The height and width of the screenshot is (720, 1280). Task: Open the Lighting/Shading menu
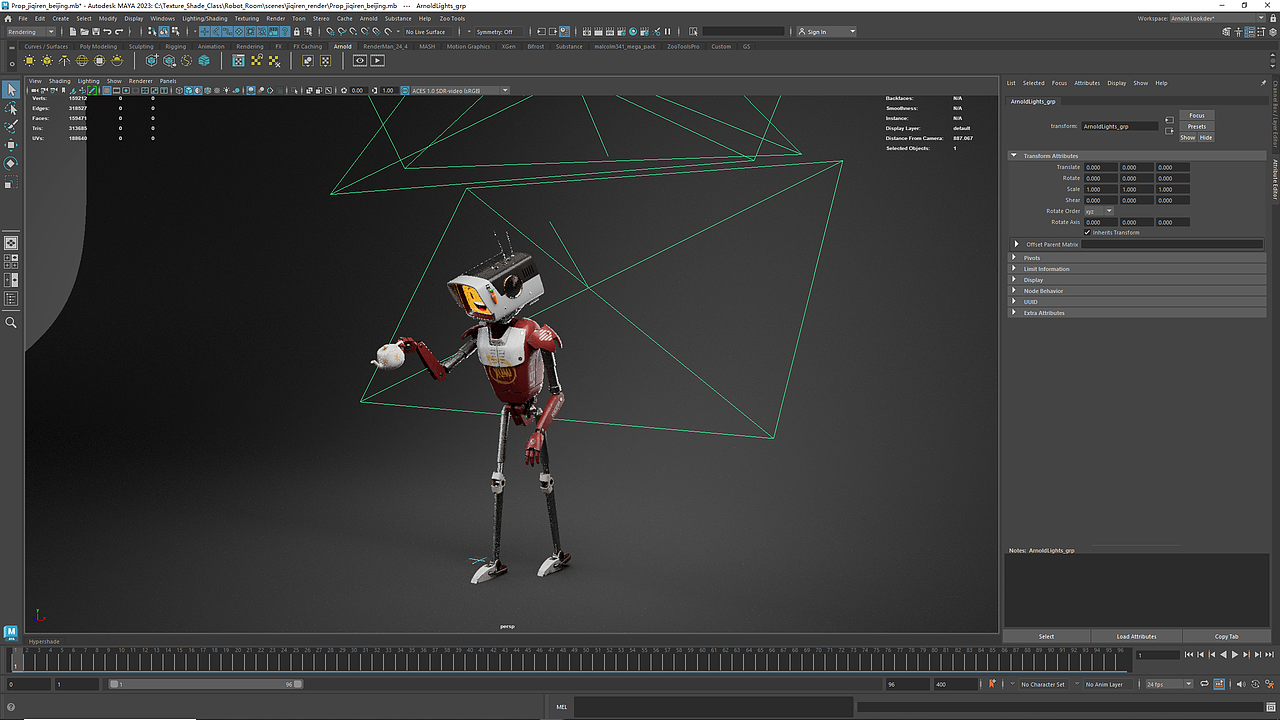(x=205, y=18)
